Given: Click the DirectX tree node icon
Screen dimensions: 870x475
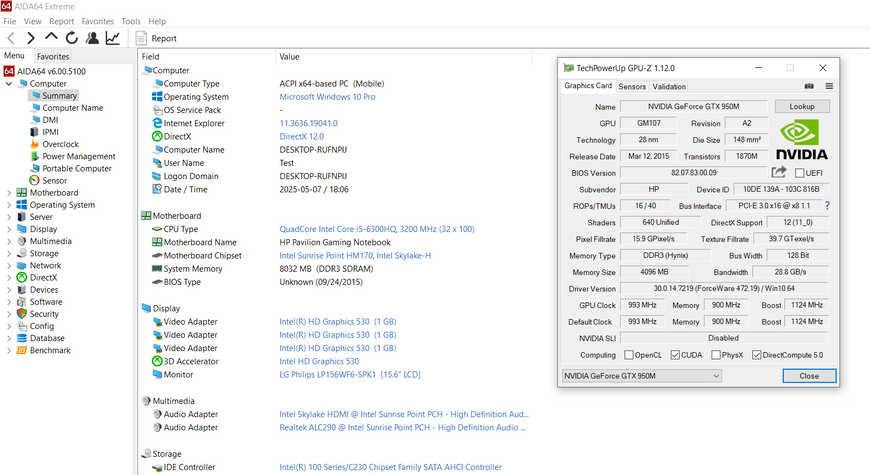Looking at the screenshot, I should tap(22, 277).
